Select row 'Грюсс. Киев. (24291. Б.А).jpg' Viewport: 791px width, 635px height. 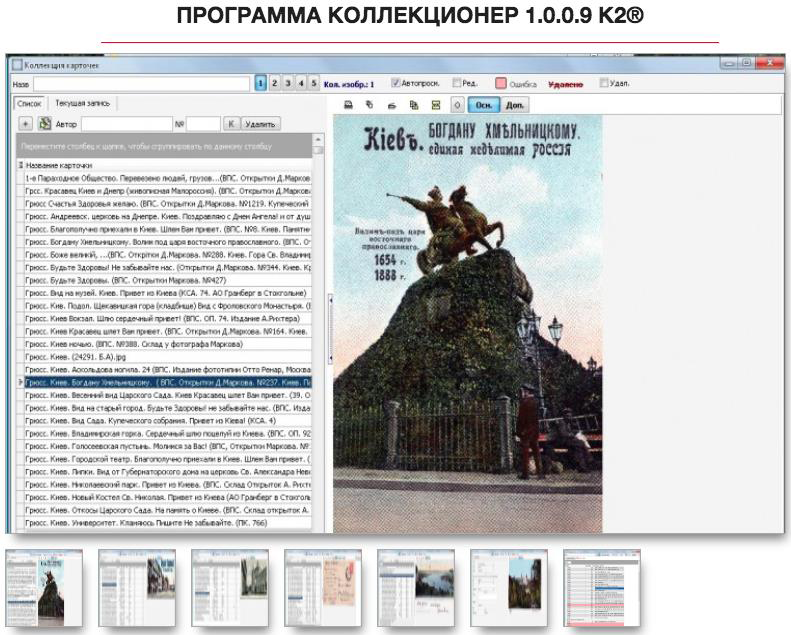pyautogui.click(x=167, y=357)
